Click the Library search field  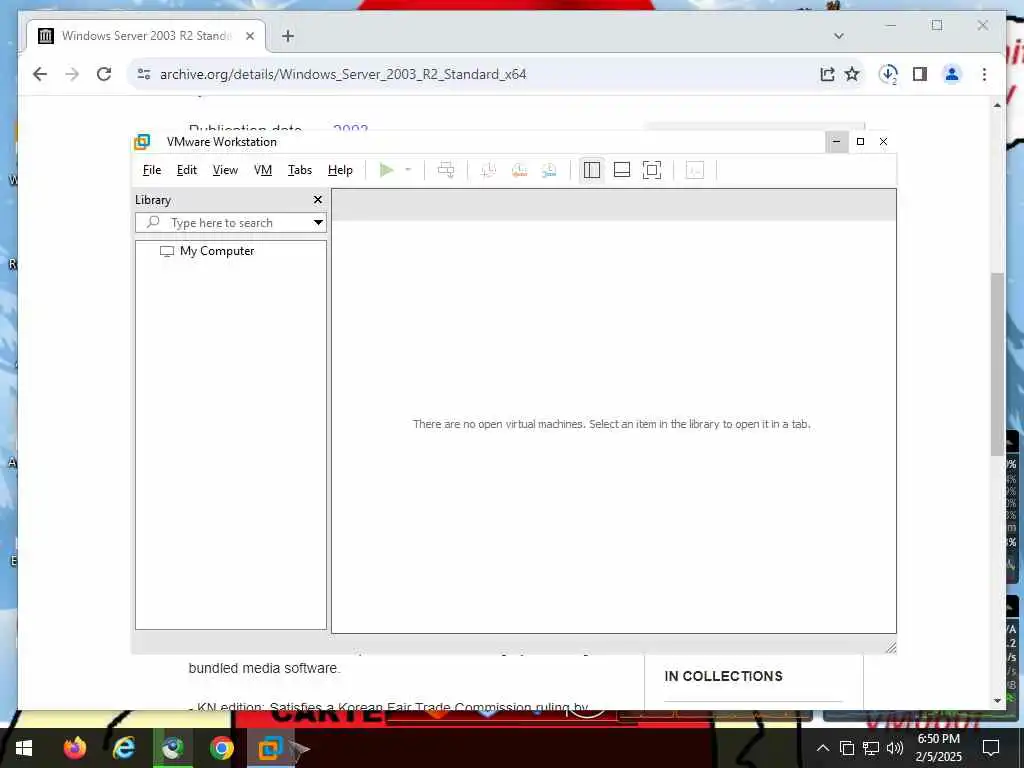point(231,223)
